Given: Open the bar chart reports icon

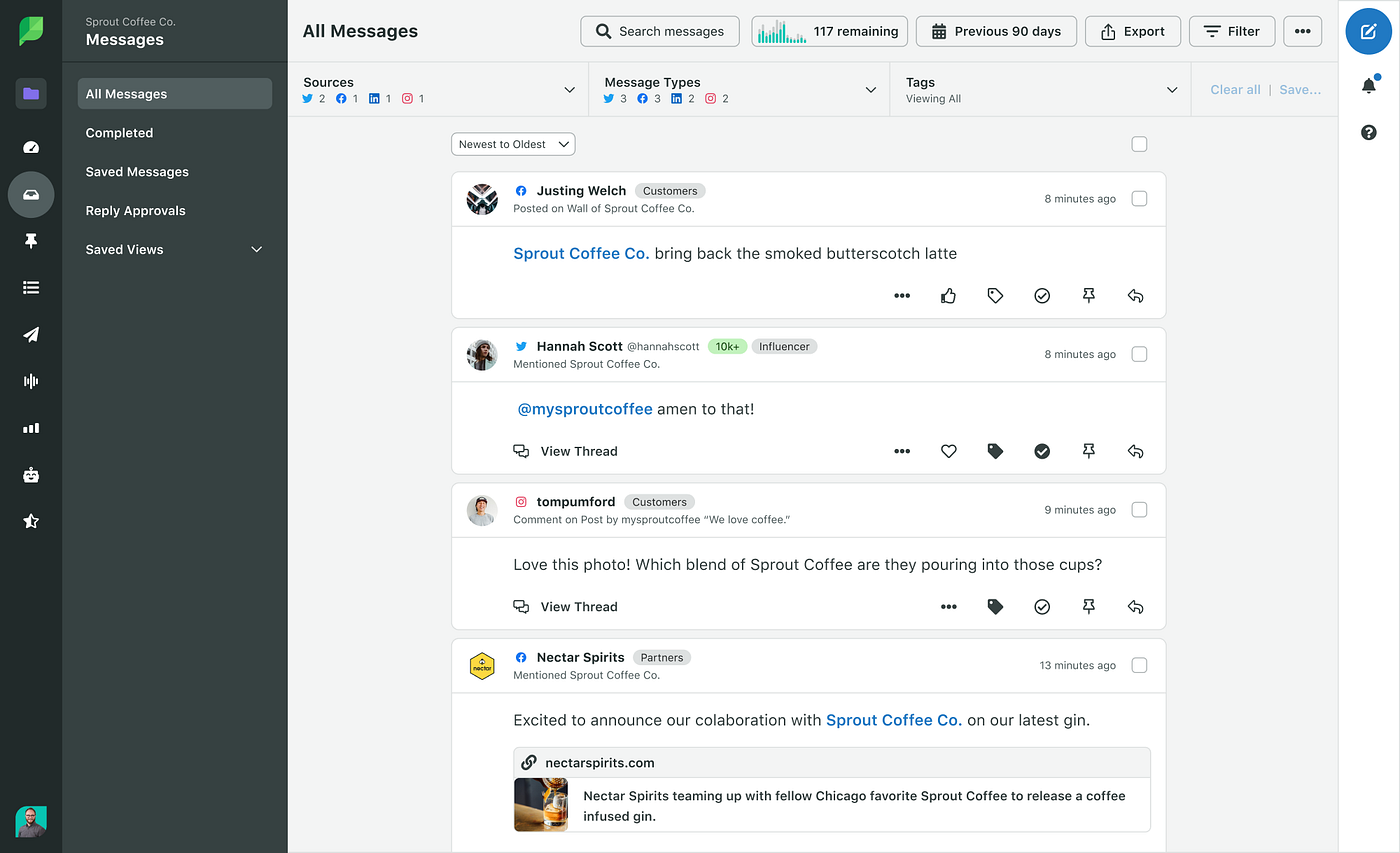Looking at the screenshot, I should pyautogui.click(x=31, y=428).
